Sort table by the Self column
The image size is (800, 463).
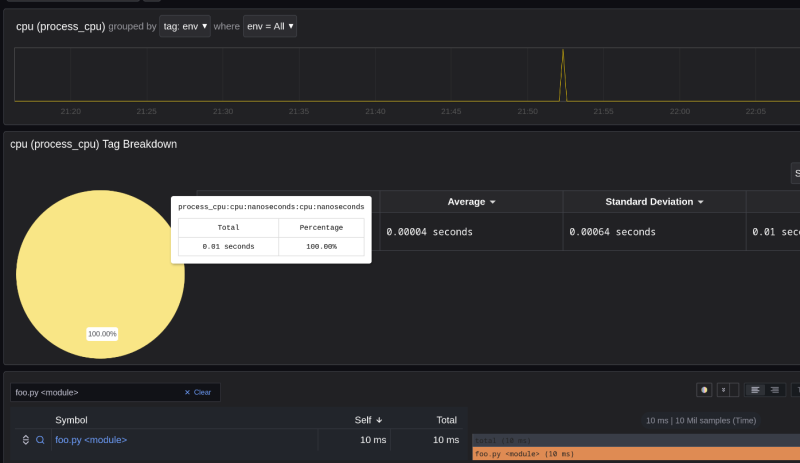(x=368, y=420)
